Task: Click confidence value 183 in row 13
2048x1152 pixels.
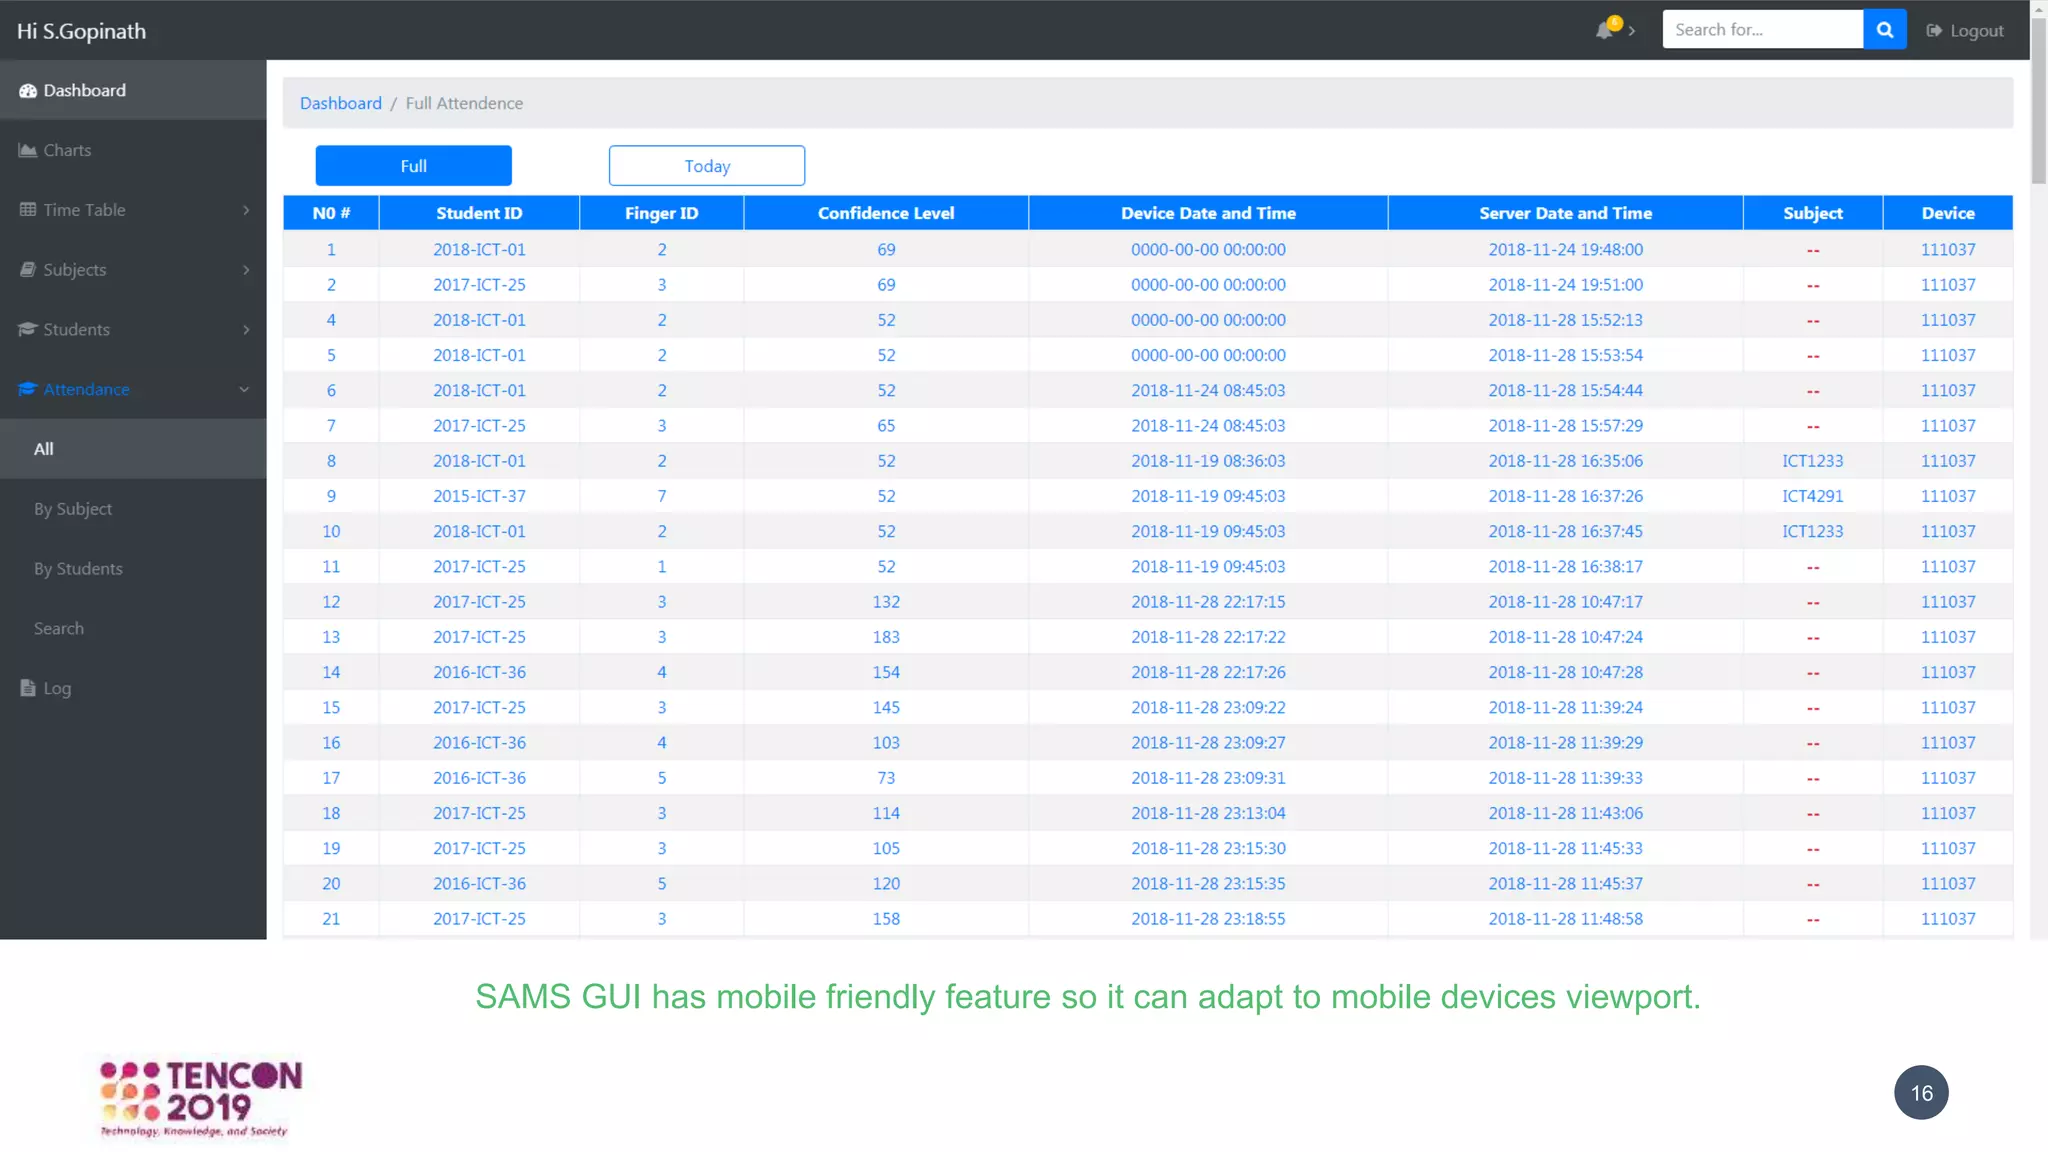Action: click(x=886, y=637)
